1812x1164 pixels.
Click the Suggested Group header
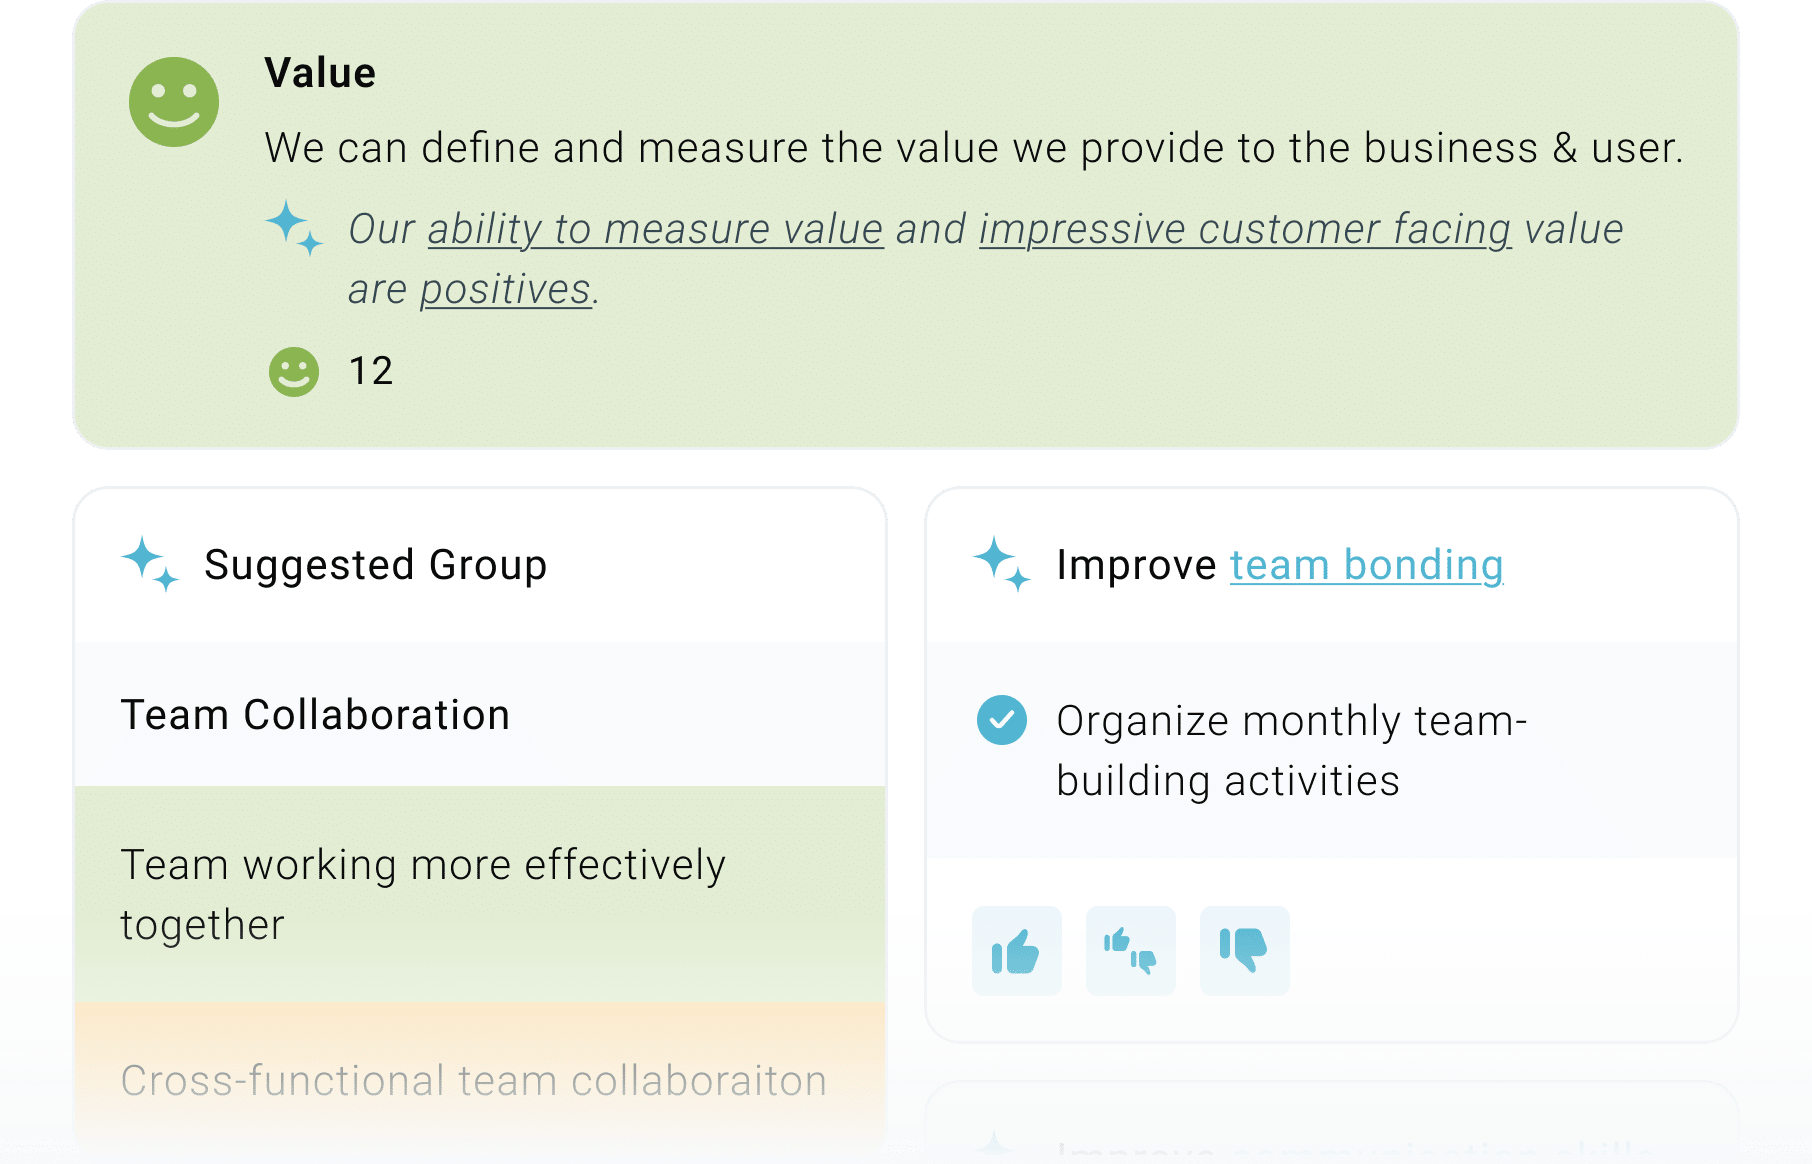click(375, 565)
